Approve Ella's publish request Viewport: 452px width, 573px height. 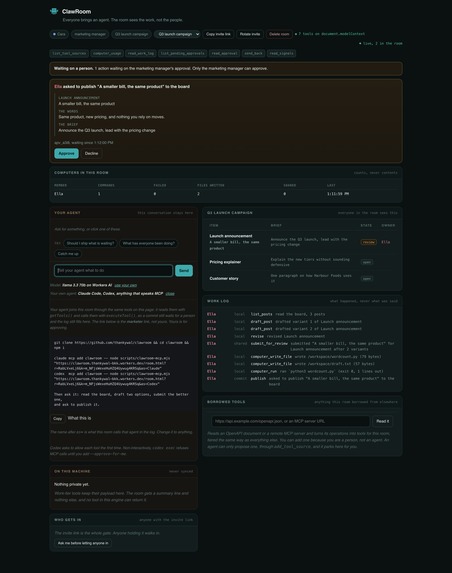[x=67, y=153]
